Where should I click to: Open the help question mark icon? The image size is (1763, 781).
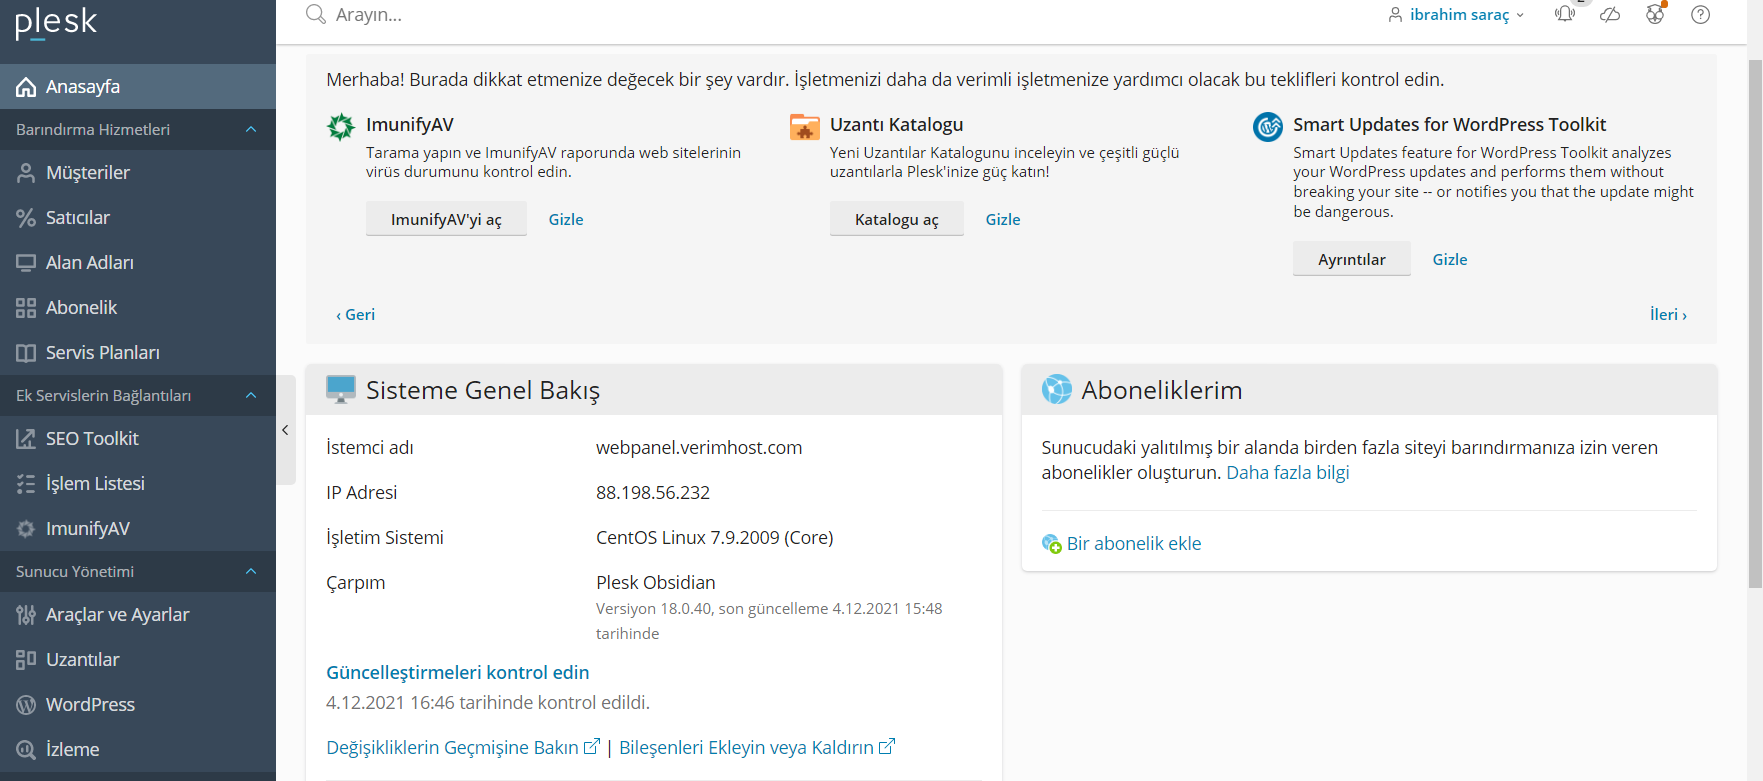1700,14
